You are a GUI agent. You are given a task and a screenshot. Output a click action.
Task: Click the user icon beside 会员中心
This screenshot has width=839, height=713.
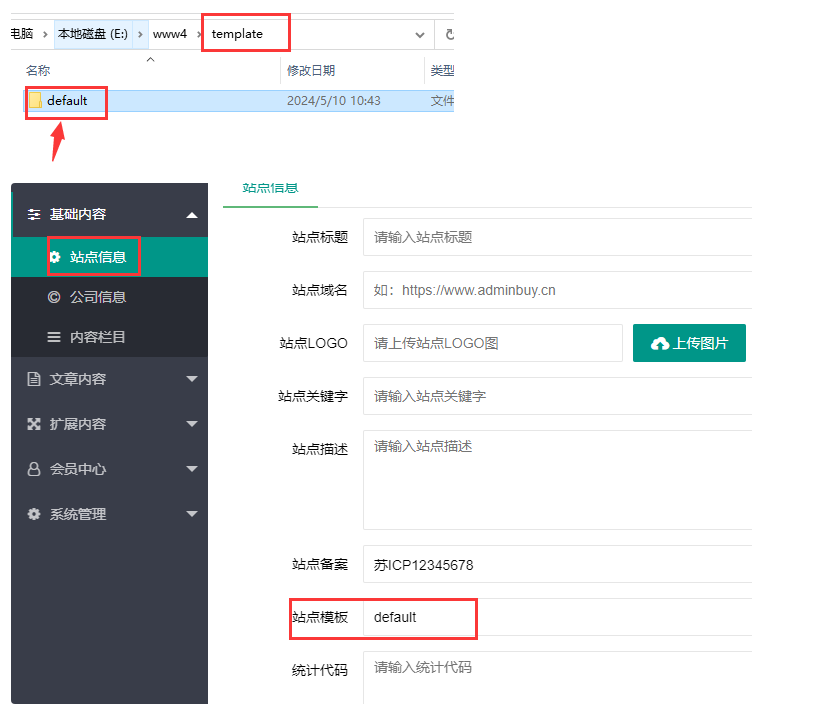(x=34, y=469)
